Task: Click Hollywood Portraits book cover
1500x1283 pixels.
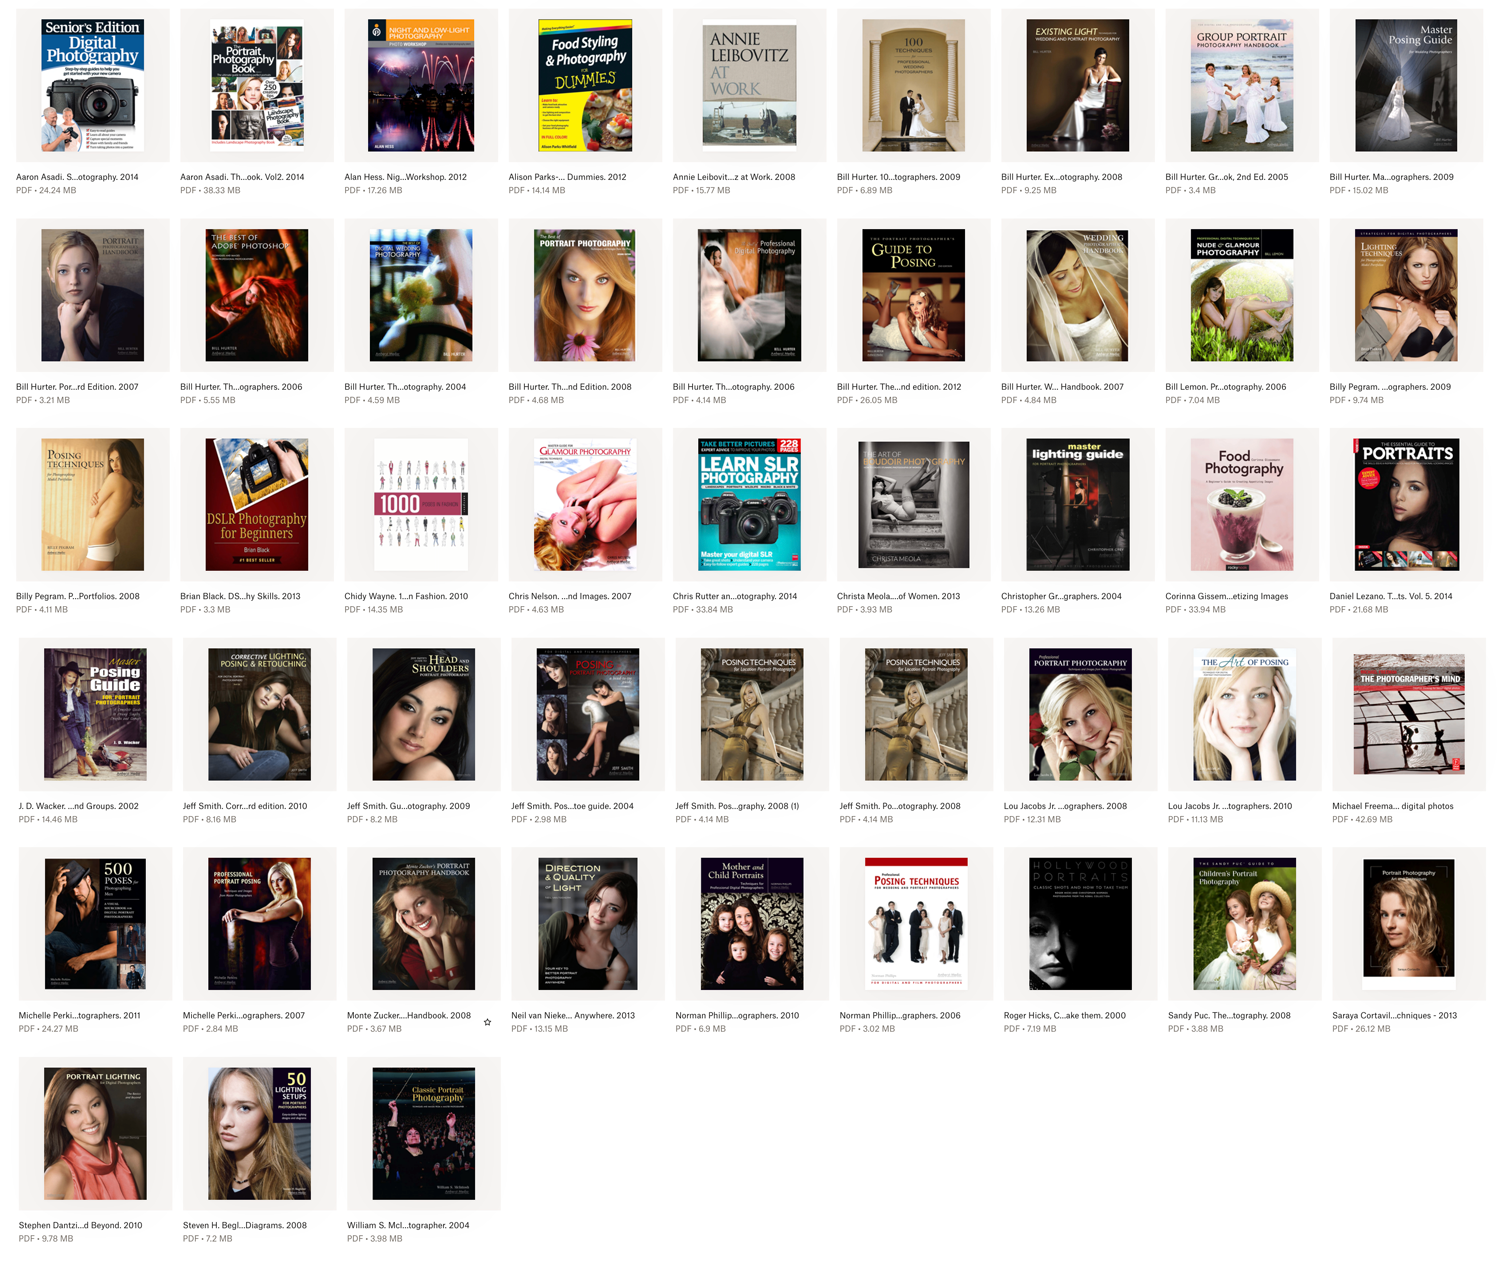Action: [1080, 923]
